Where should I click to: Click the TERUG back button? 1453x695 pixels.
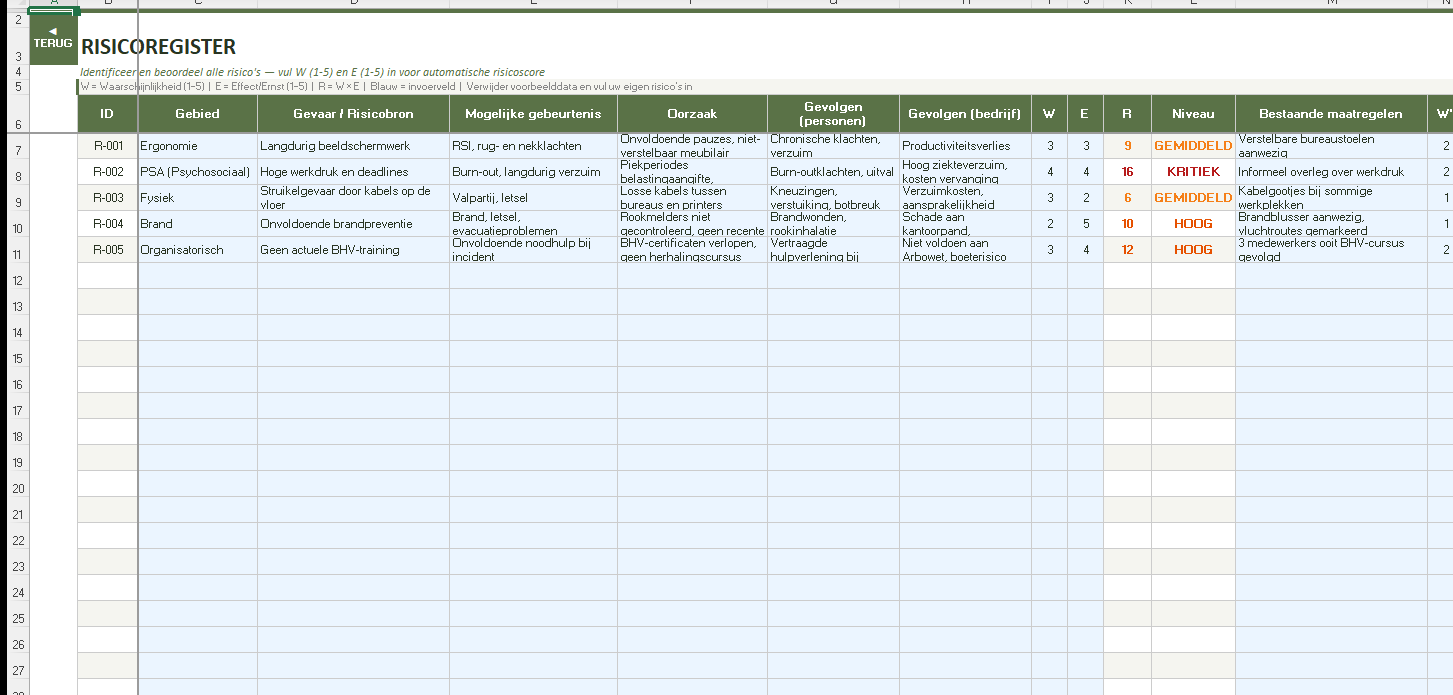[53, 39]
